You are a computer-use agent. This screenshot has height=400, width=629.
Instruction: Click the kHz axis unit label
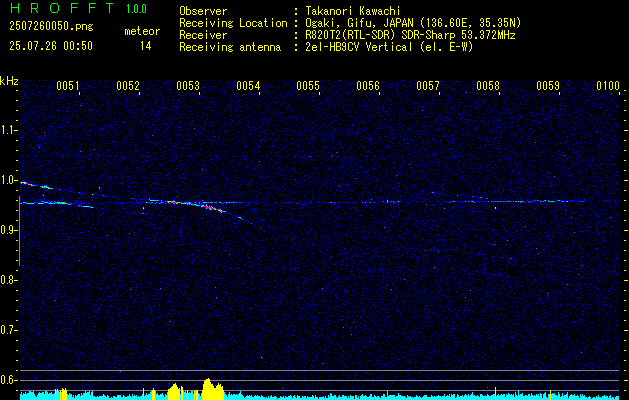(9, 81)
